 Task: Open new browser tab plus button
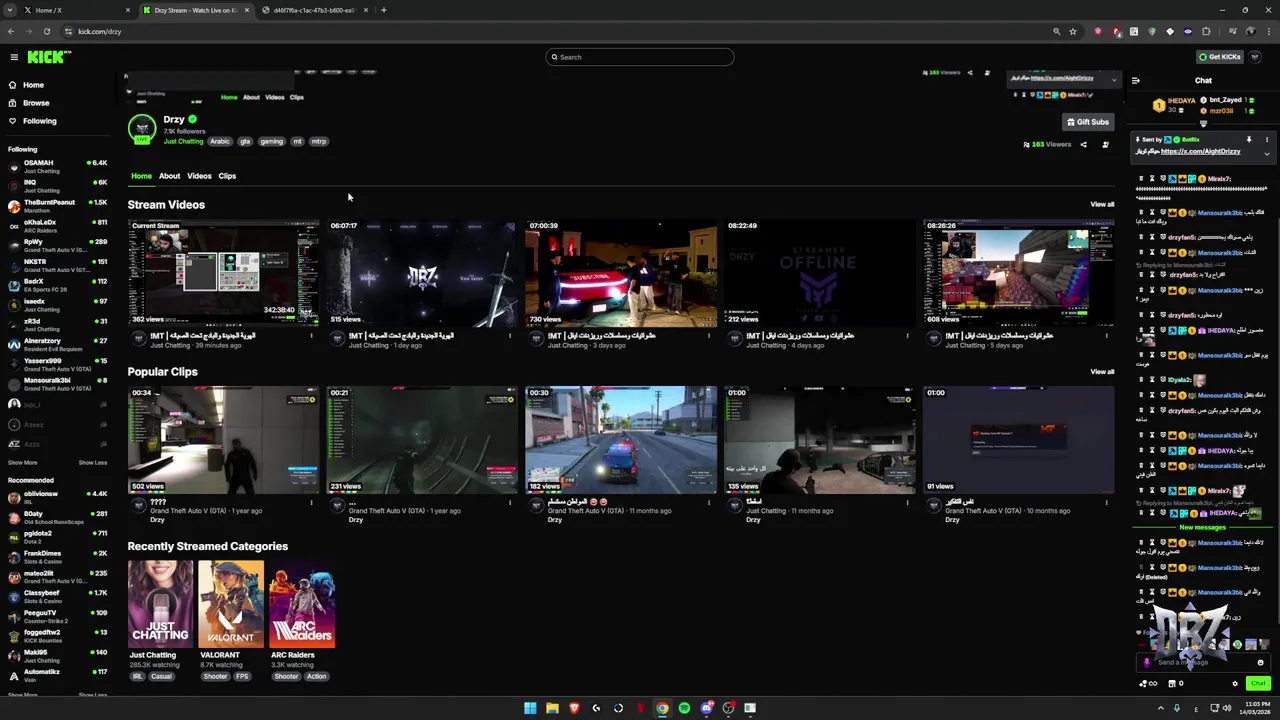pyautogui.click(x=384, y=10)
